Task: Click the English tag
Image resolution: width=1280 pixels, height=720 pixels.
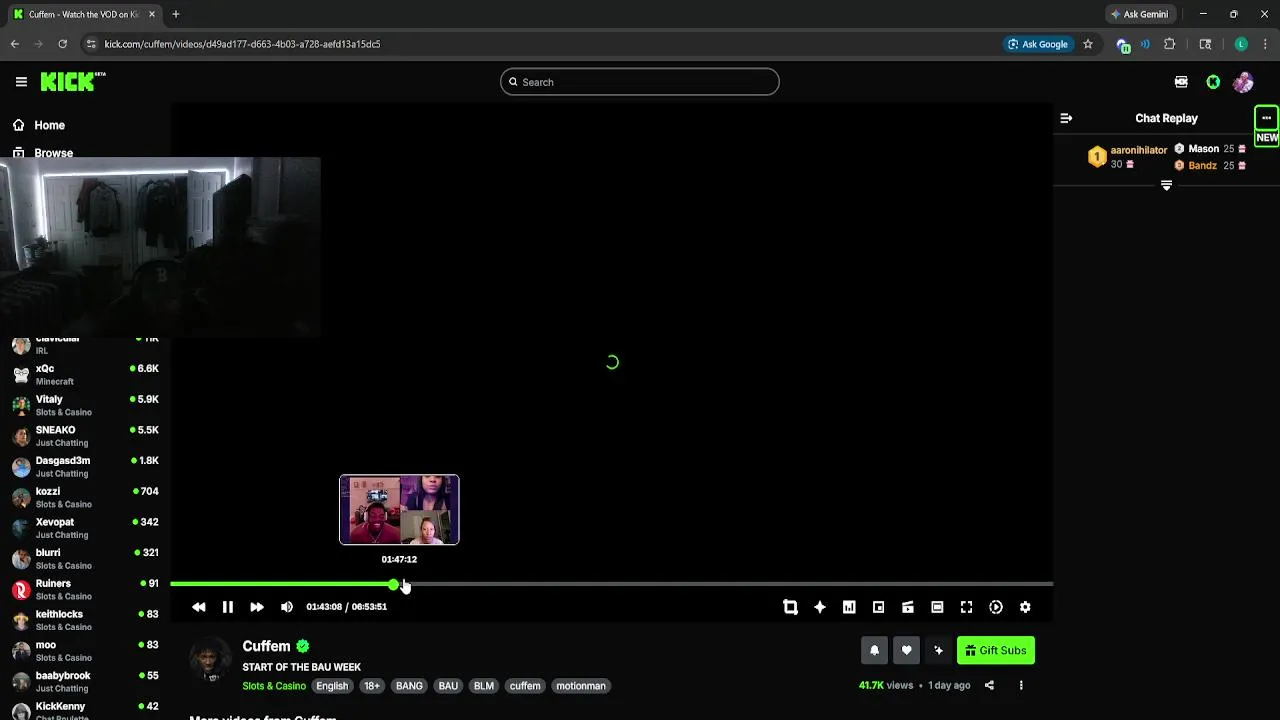Action: (332, 686)
